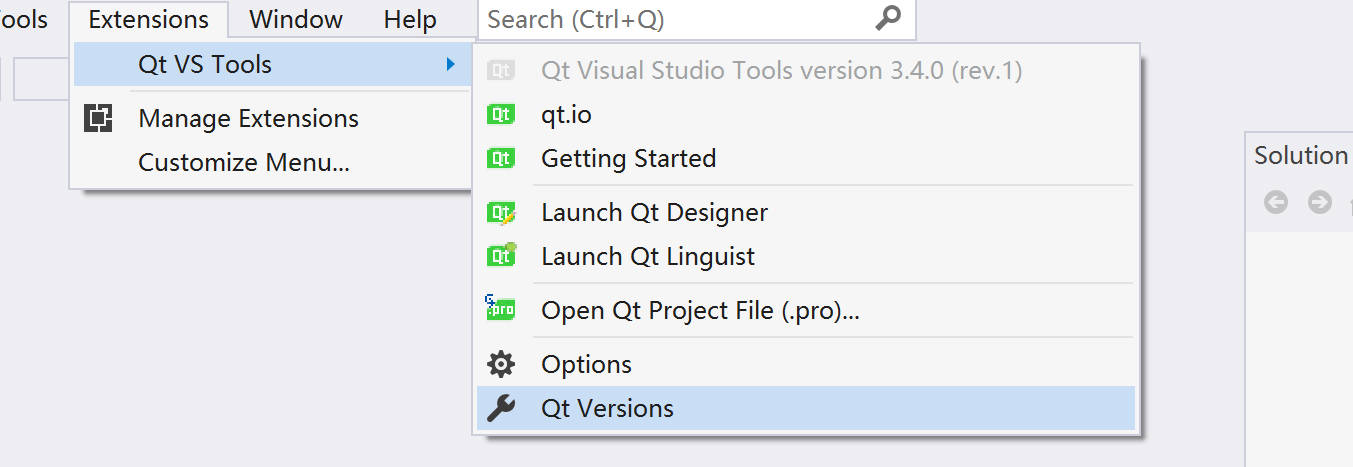Viewport: 1353px width, 467px height.
Task: Click the Solution Explorer forward arrow
Action: (1320, 202)
